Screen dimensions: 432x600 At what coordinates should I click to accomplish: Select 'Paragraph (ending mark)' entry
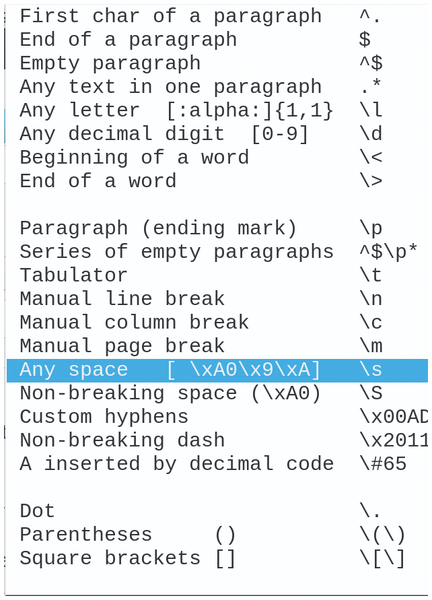pos(217,229)
